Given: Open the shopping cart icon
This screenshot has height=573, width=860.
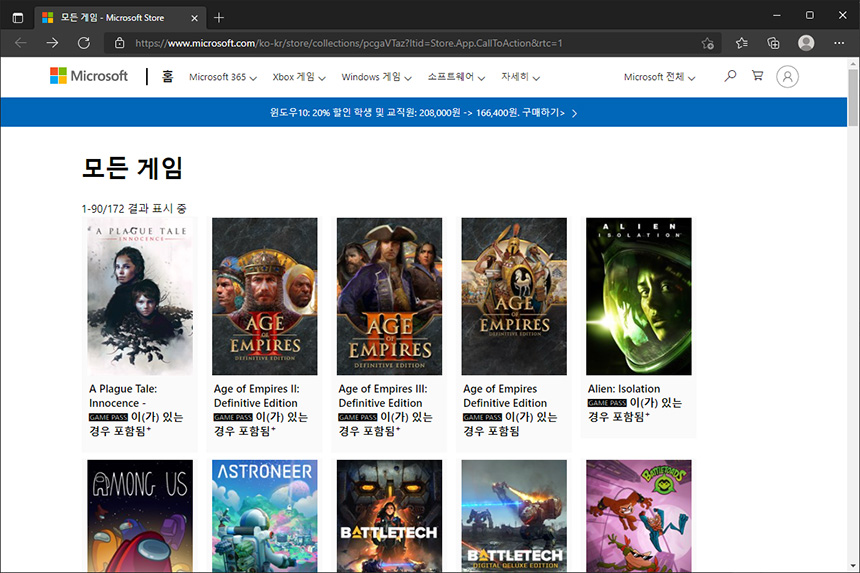Looking at the screenshot, I should click(x=757, y=76).
